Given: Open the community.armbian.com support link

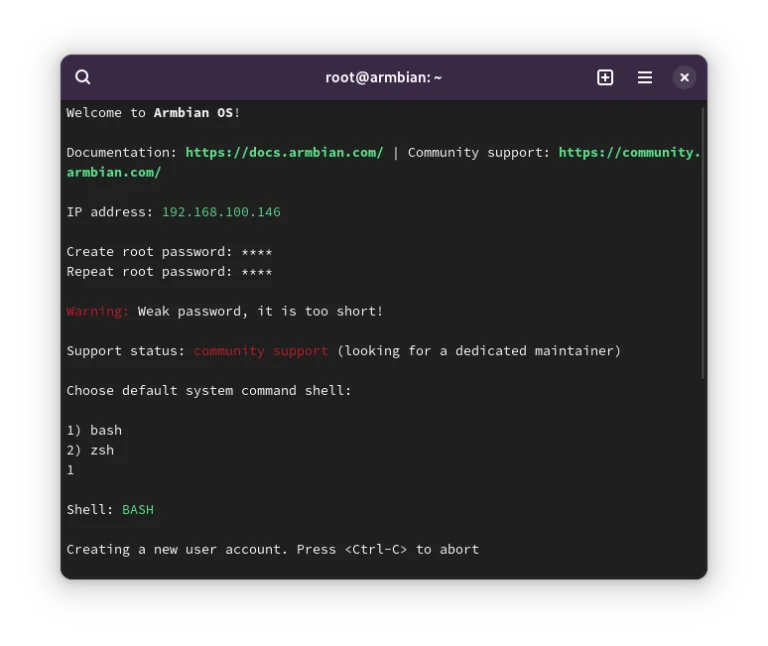Looking at the screenshot, I should pos(628,152).
